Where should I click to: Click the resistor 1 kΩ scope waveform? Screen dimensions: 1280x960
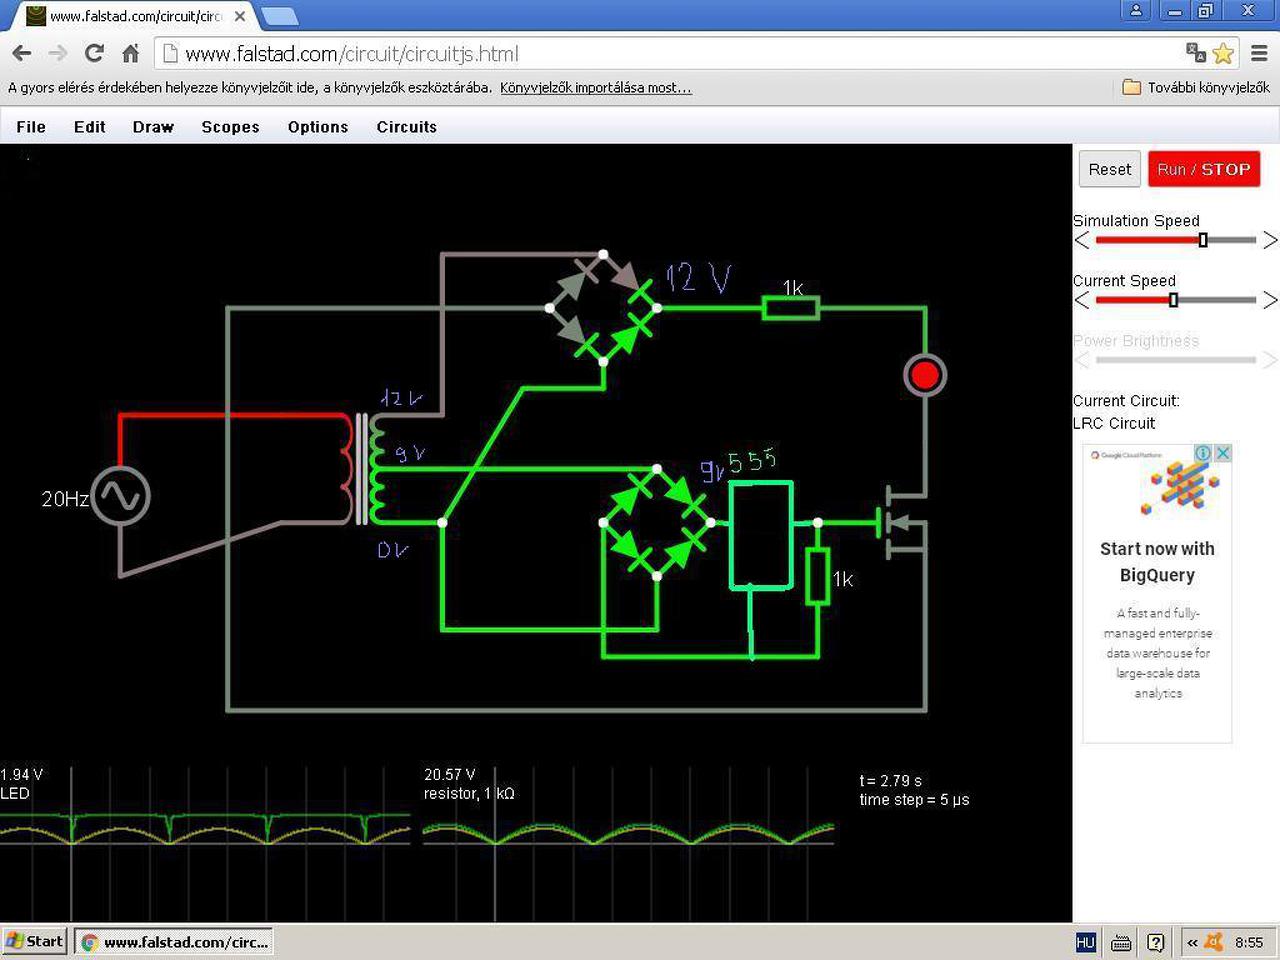tap(628, 832)
